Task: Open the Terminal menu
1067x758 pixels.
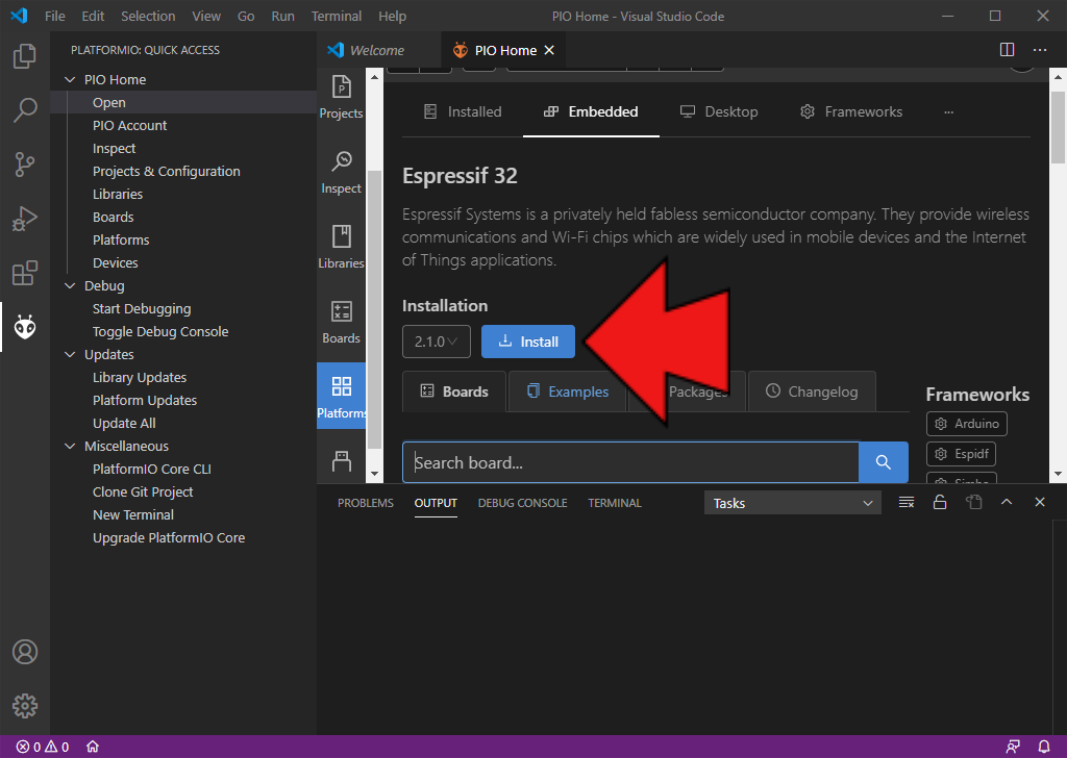Action: point(336,16)
